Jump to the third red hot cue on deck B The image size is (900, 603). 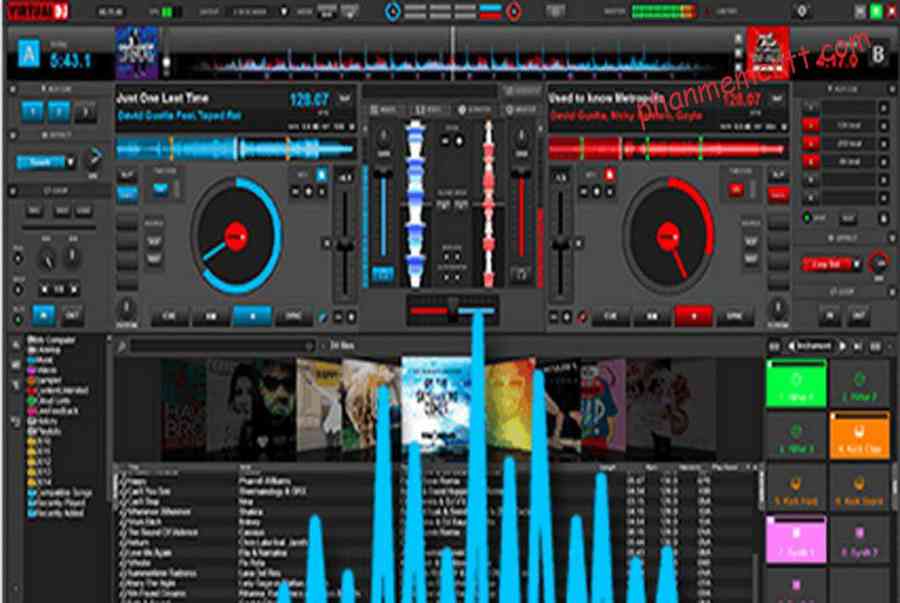pos(810,161)
